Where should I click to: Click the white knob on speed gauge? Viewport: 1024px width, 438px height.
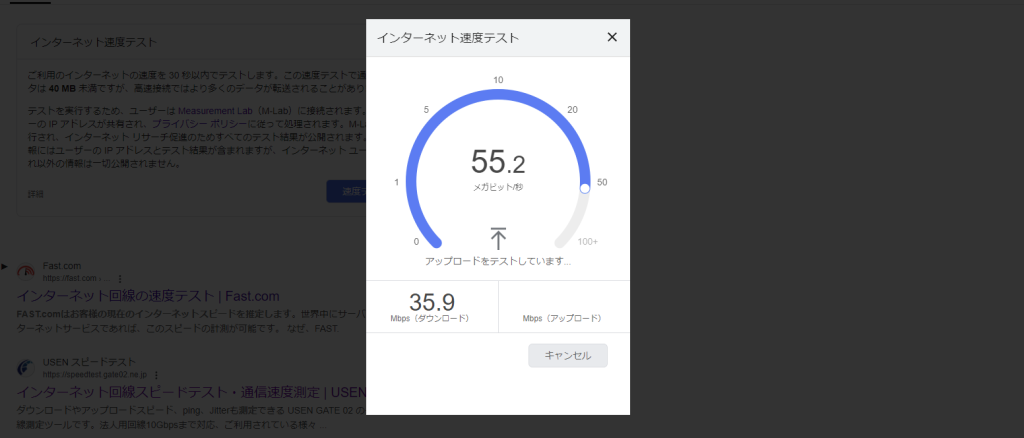coord(585,188)
